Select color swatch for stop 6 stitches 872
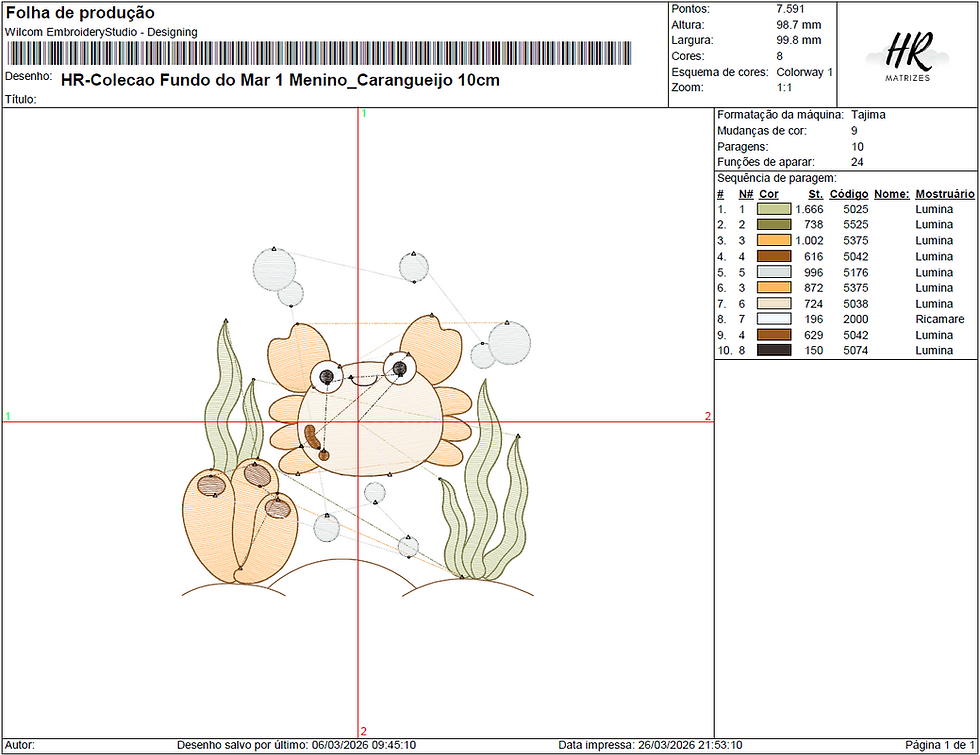The height and width of the screenshot is (755, 980). 774,288
